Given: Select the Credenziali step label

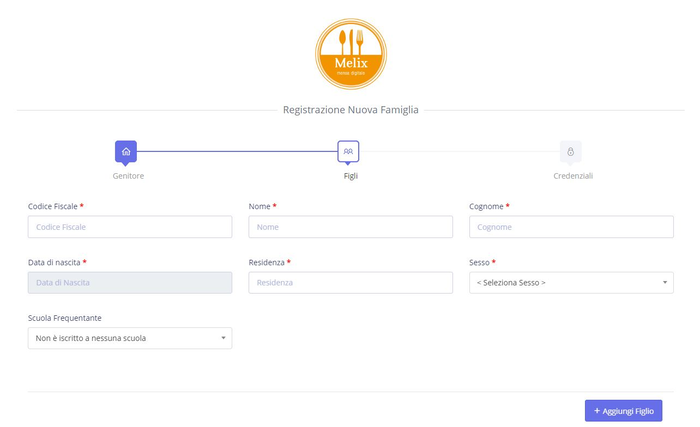Looking at the screenshot, I should 572,176.
